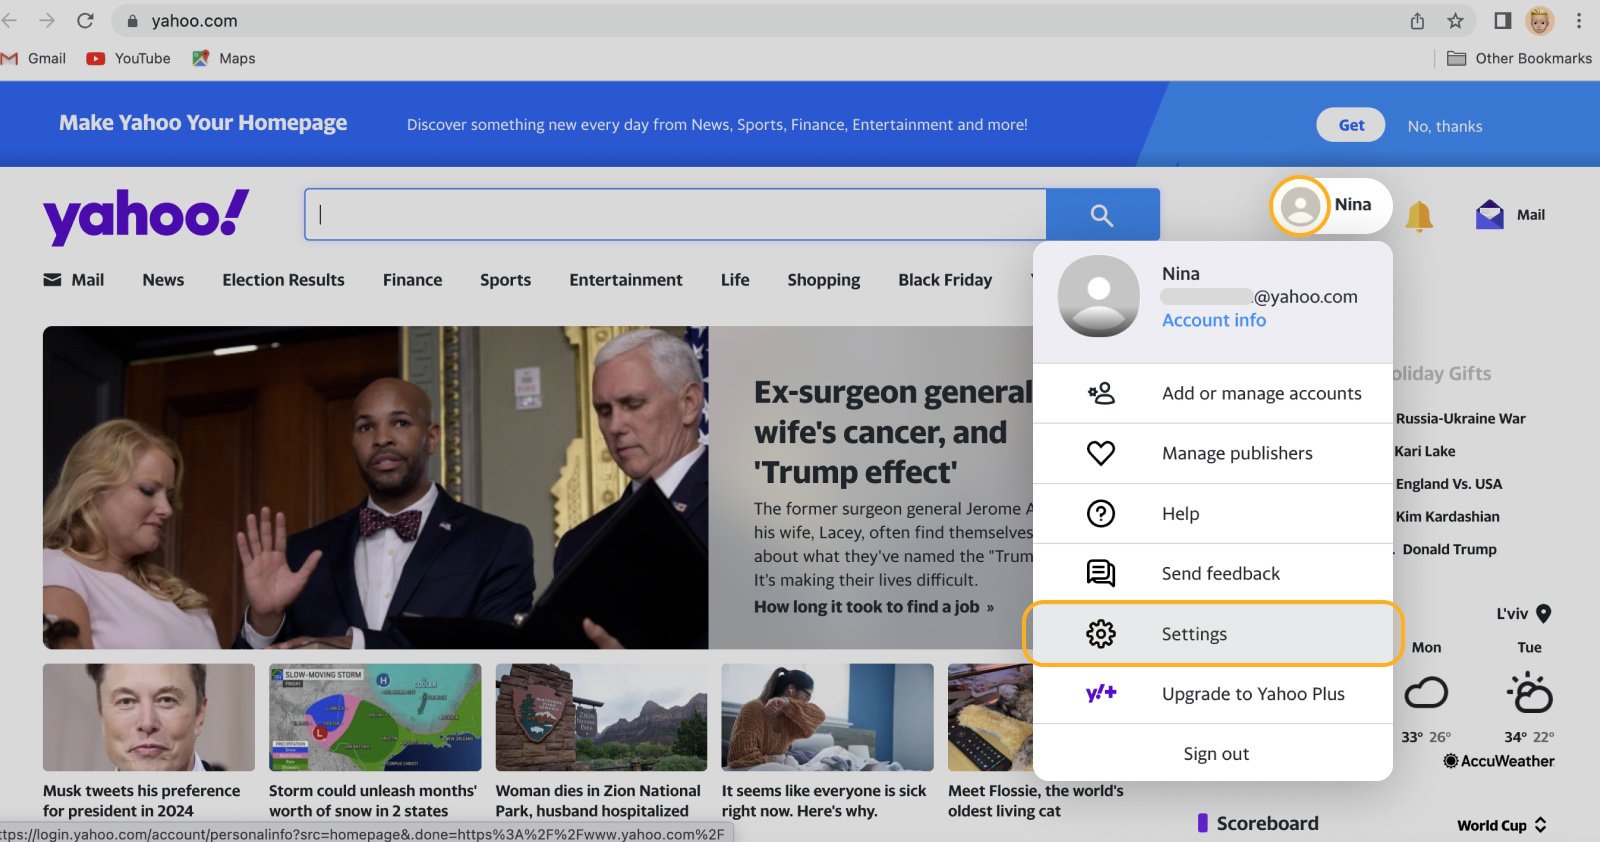
Task: Open the Finance navigation tab
Action: click(x=412, y=280)
